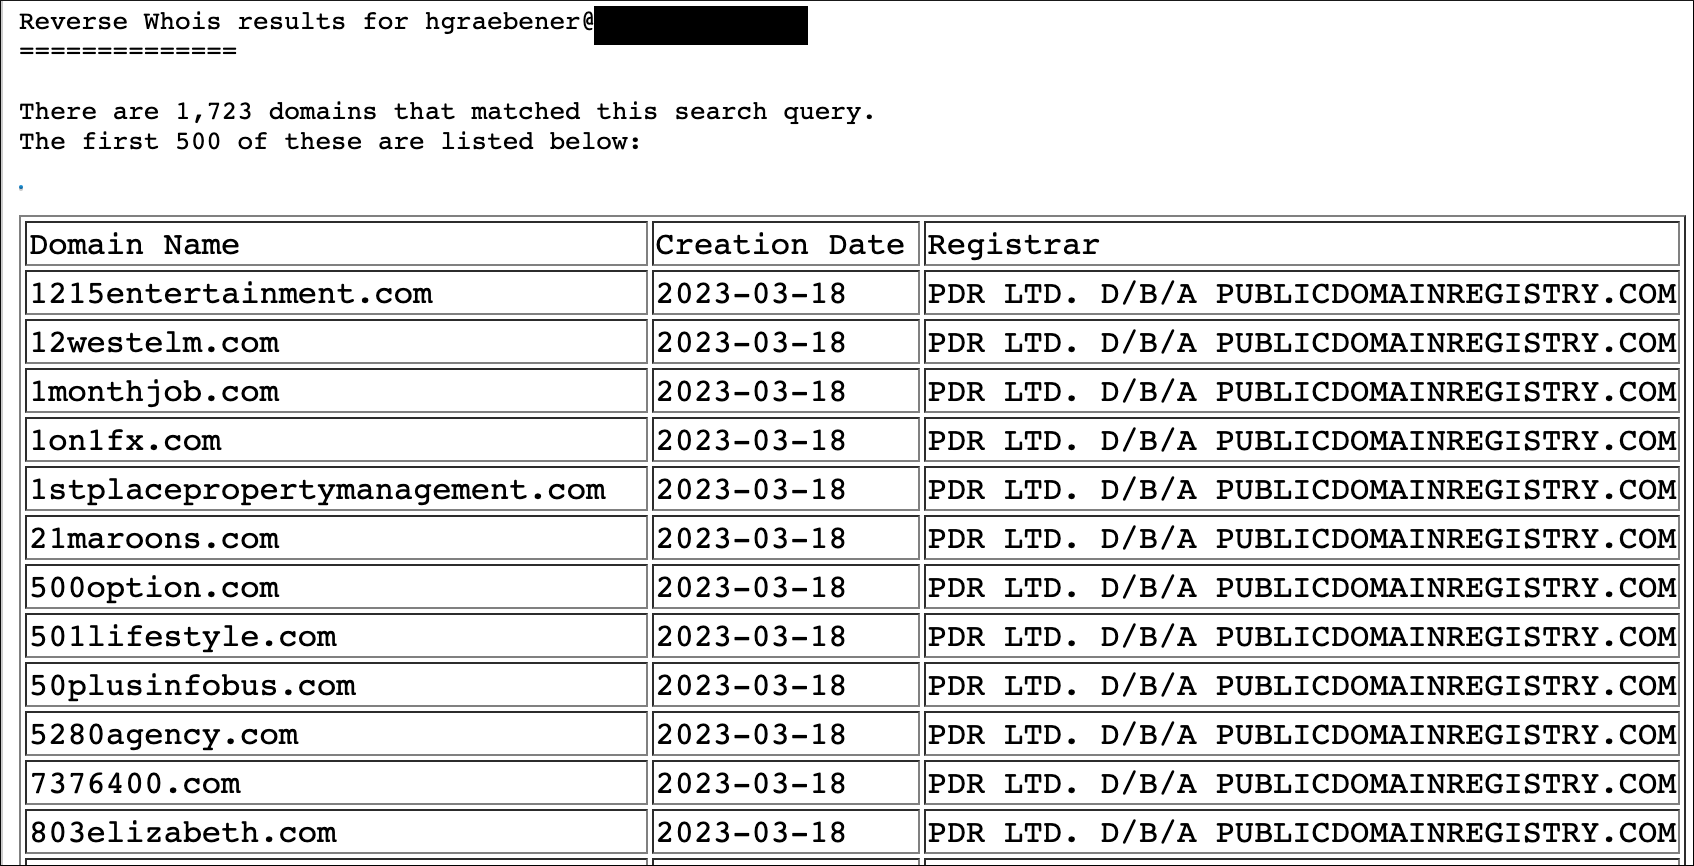Click the 1,723 domains matched text
This screenshot has width=1694, height=866.
click(446, 112)
